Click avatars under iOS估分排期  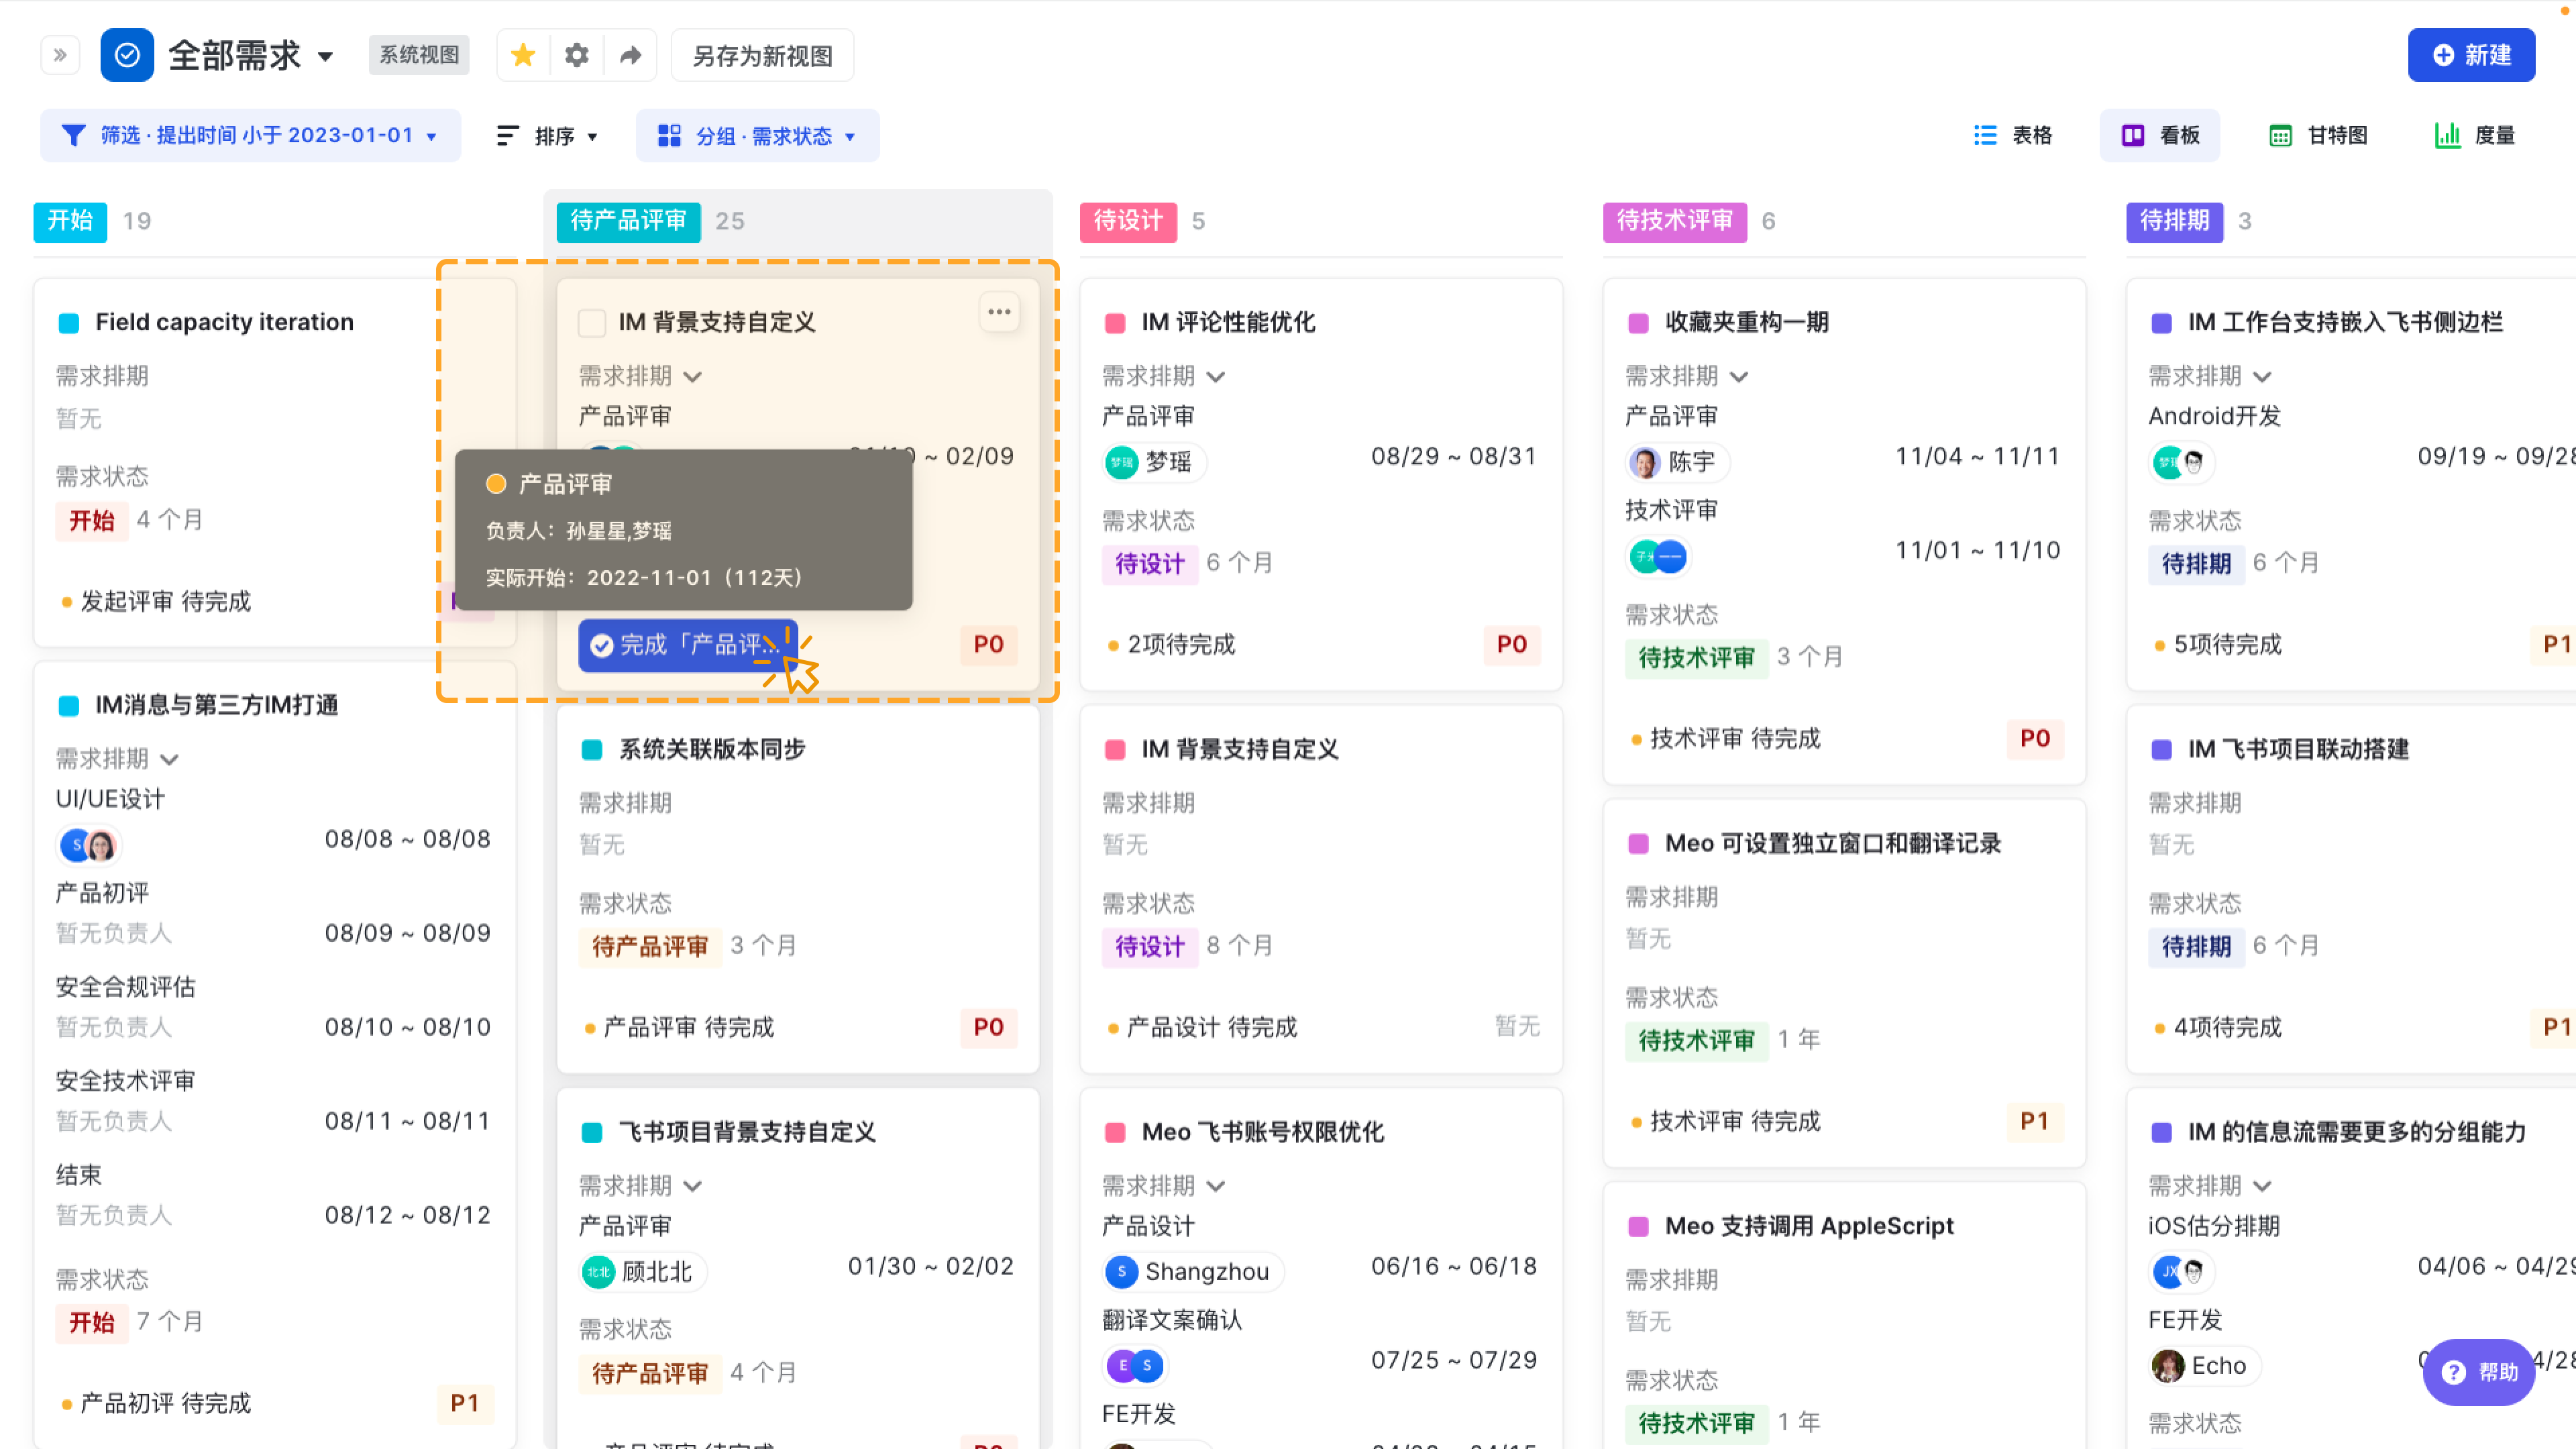[2181, 1272]
